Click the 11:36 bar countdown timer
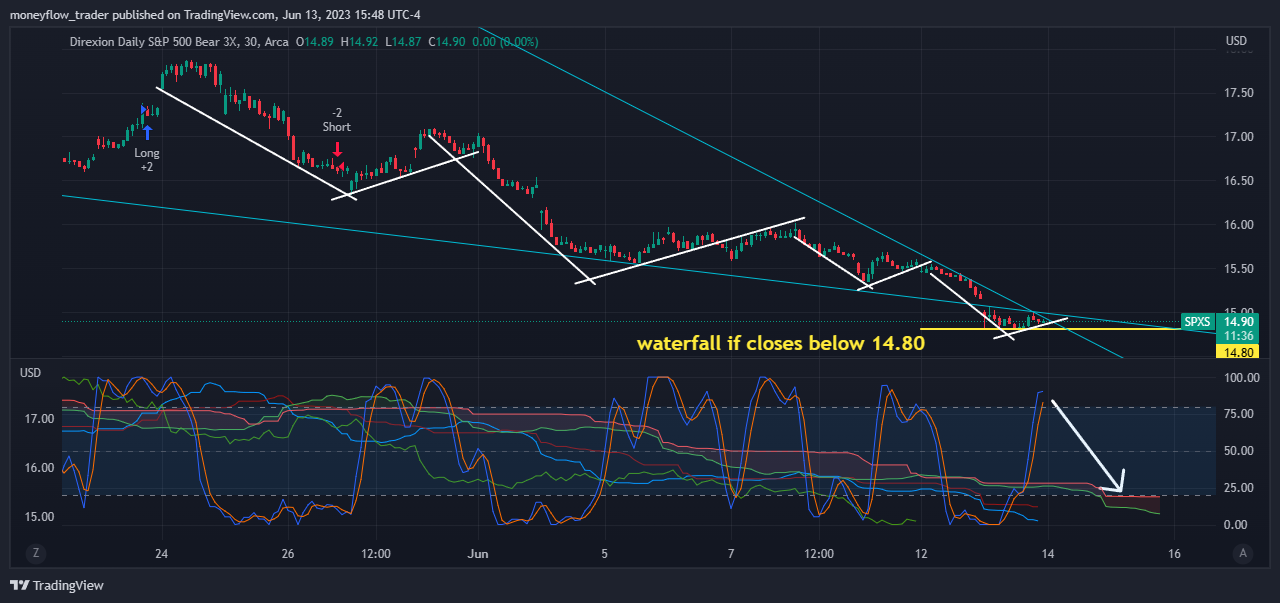The height and width of the screenshot is (603, 1280). pyautogui.click(x=1238, y=336)
